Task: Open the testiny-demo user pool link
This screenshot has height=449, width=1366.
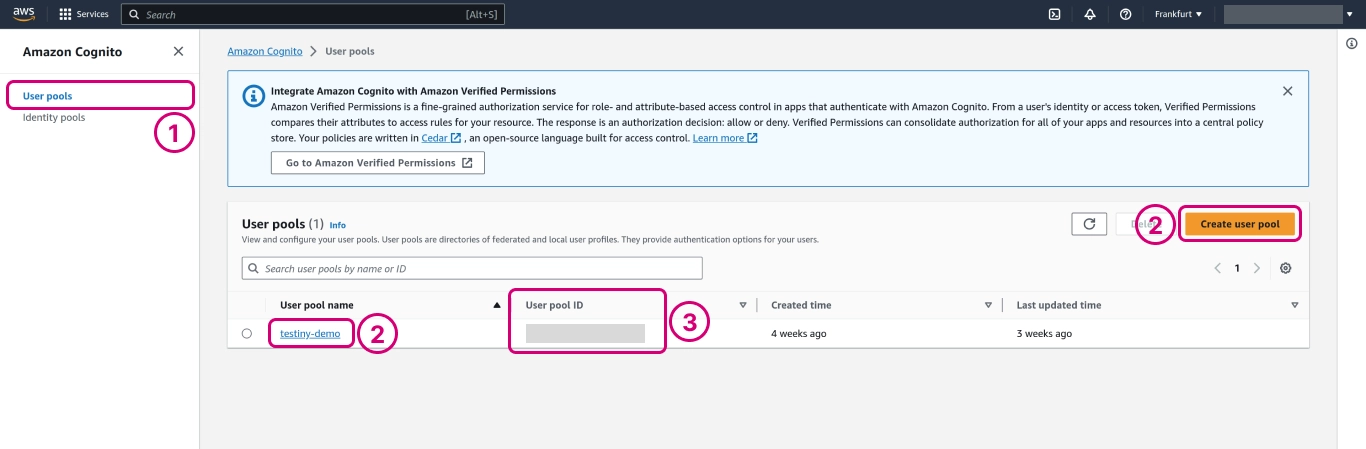Action: (x=310, y=334)
